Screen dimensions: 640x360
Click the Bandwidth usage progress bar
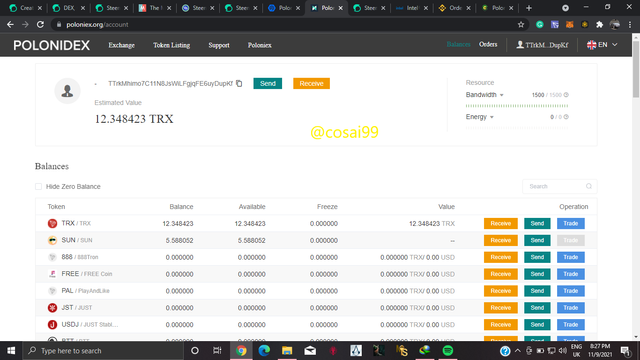point(517,106)
